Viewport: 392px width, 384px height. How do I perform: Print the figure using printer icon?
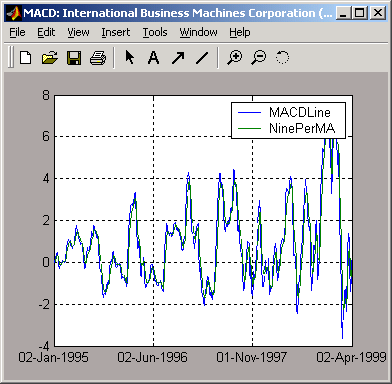pyautogui.click(x=98, y=58)
